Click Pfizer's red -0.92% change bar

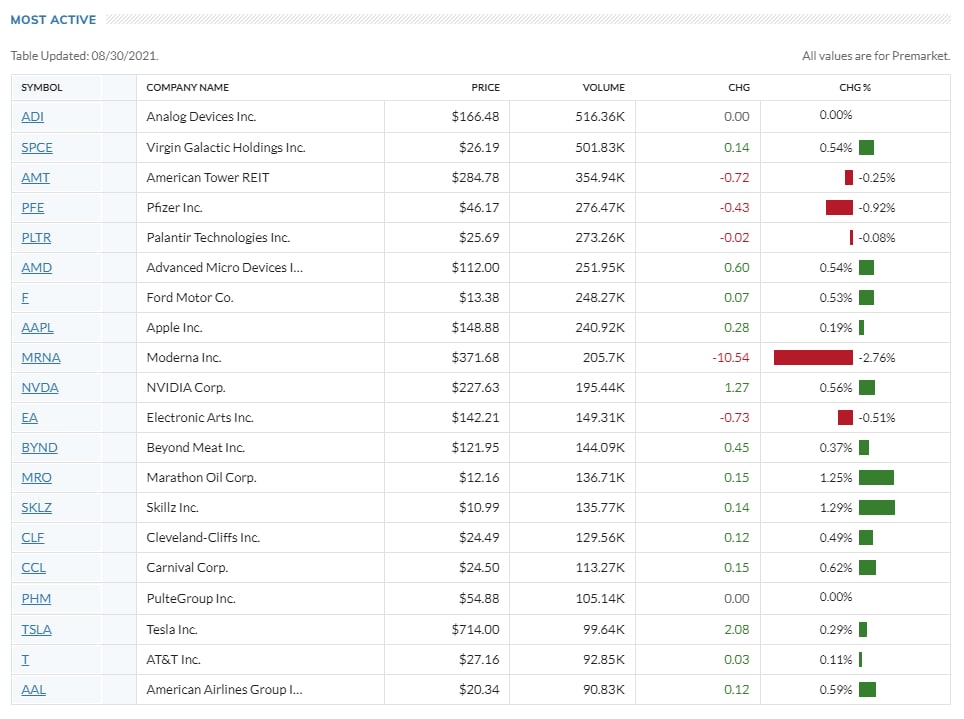(839, 208)
